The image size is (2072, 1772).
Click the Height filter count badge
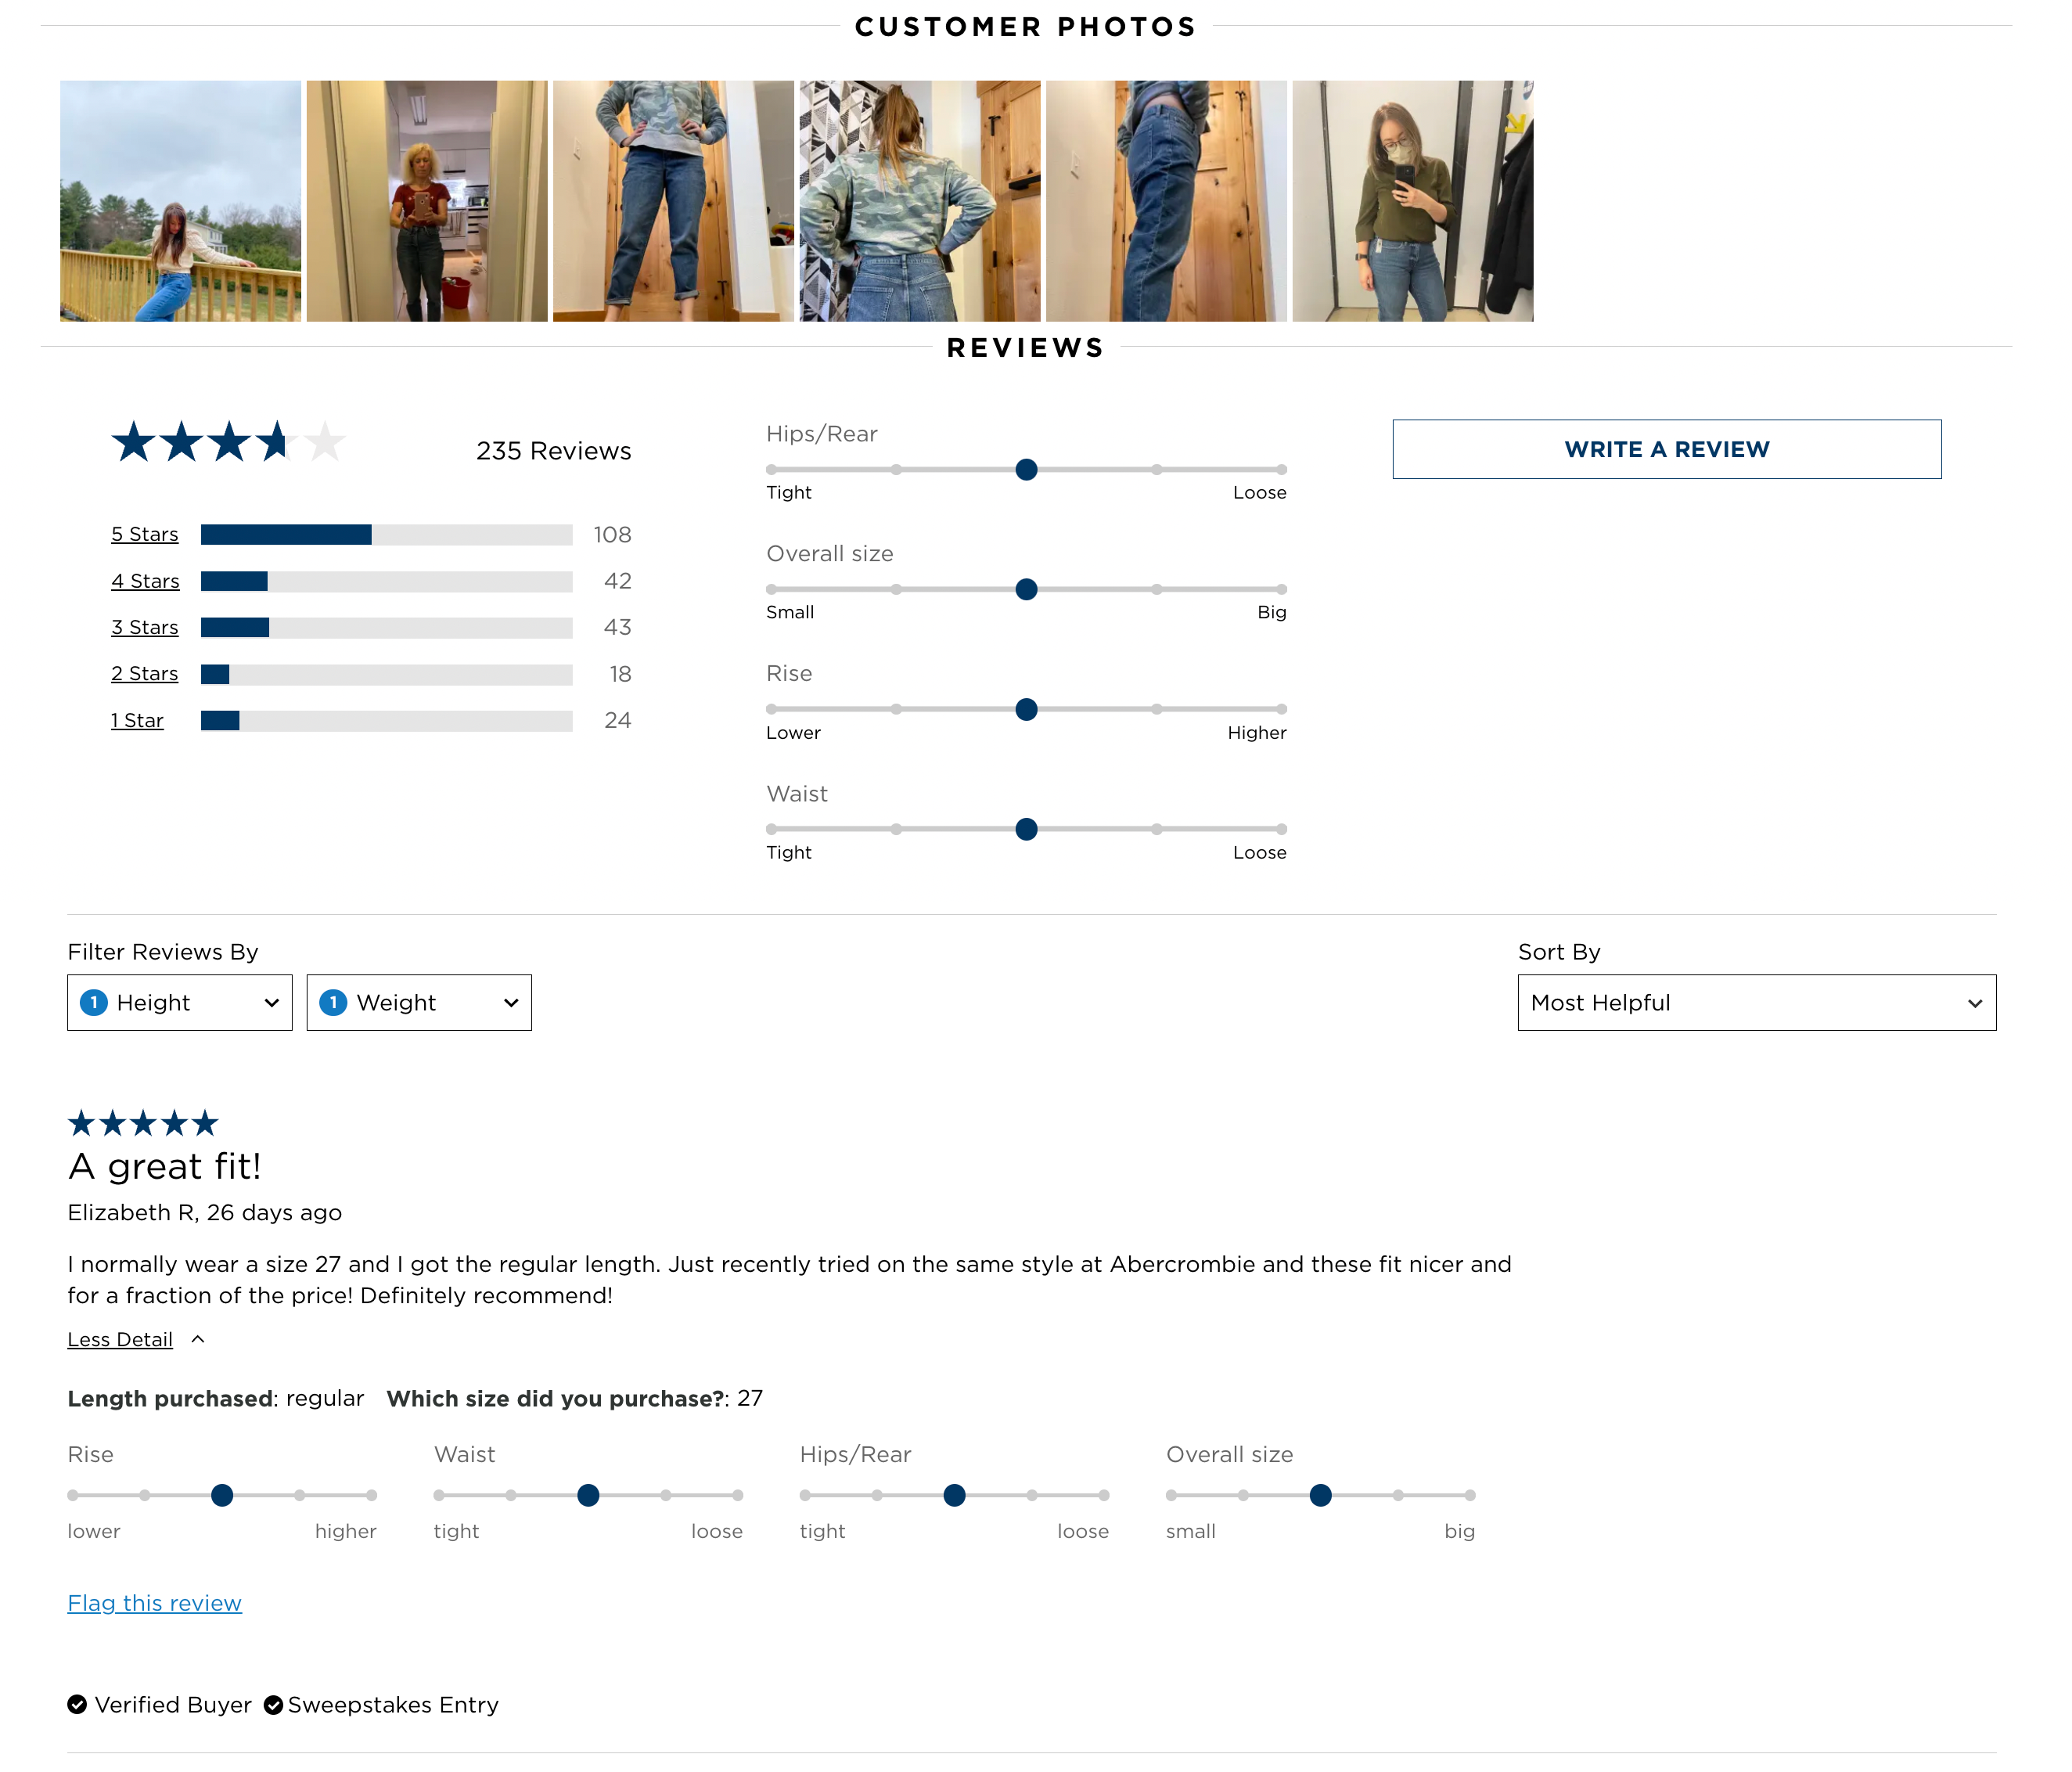click(x=93, y=1002)
